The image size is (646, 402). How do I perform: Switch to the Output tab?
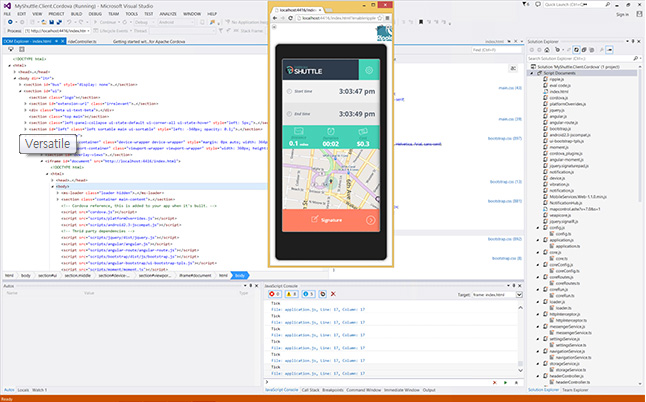pos(429,390)
